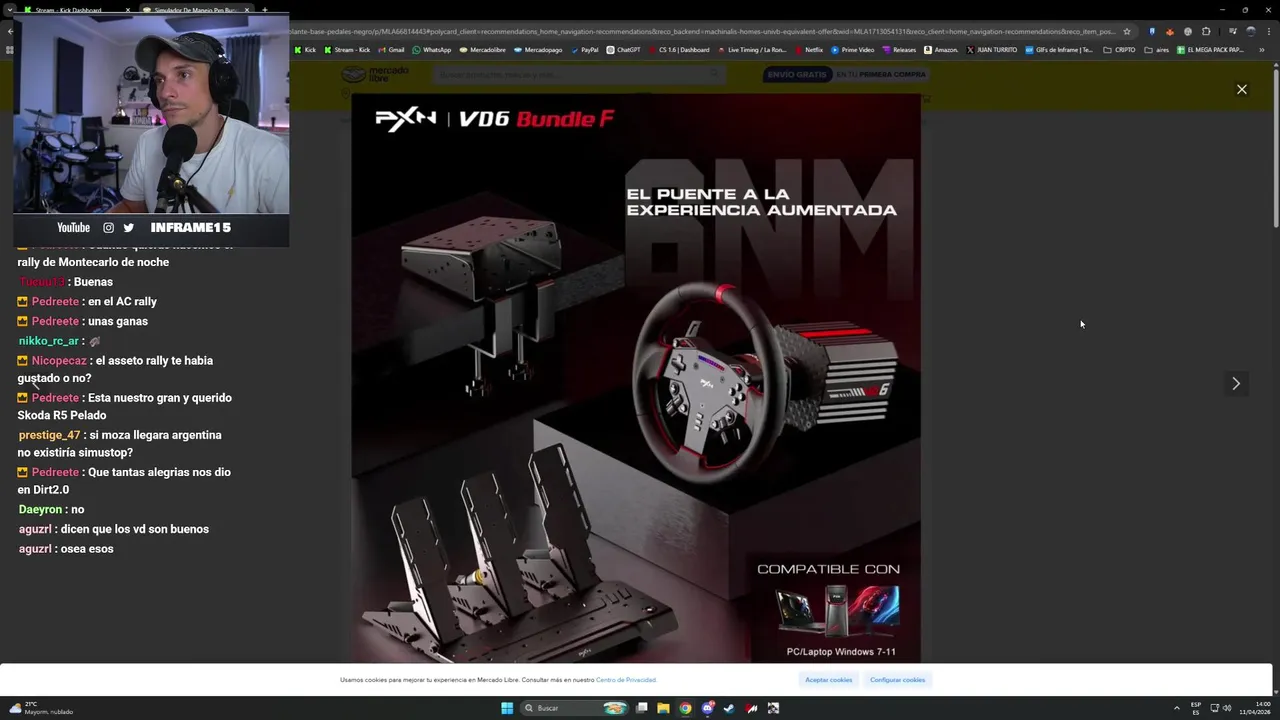Open Task View from the taskbar

642,708
